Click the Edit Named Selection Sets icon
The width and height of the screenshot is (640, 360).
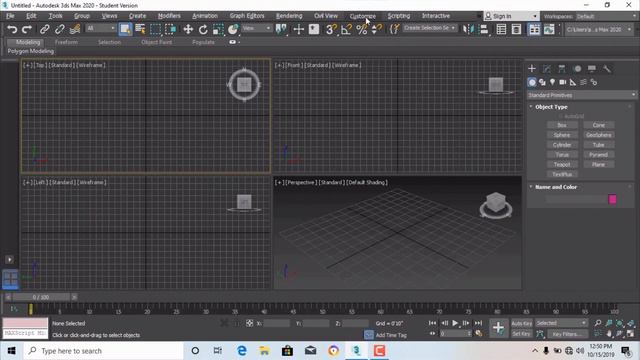[394, 29]
